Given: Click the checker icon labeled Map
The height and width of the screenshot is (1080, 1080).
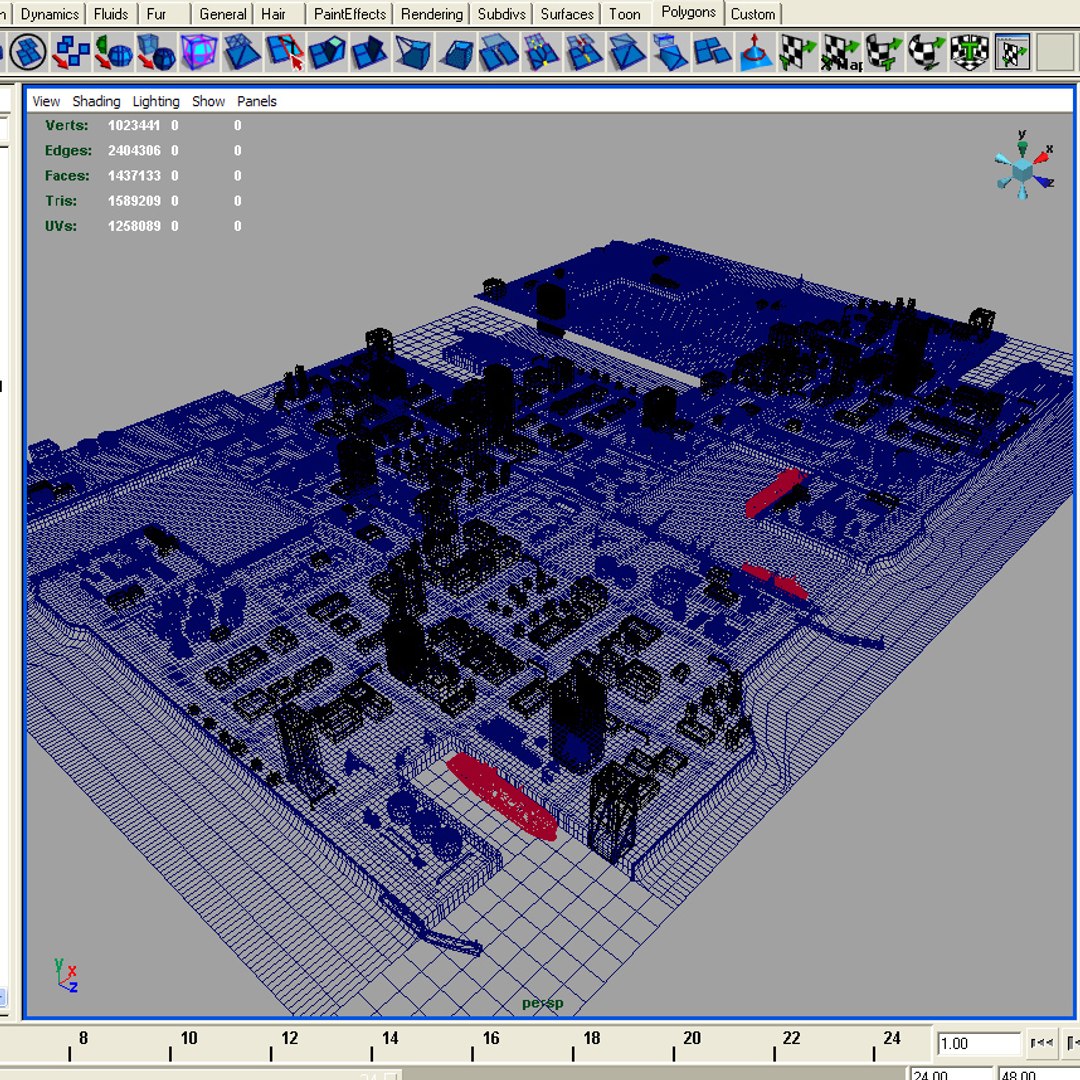Looking at the screenshot, I should [x=840, y=52].
